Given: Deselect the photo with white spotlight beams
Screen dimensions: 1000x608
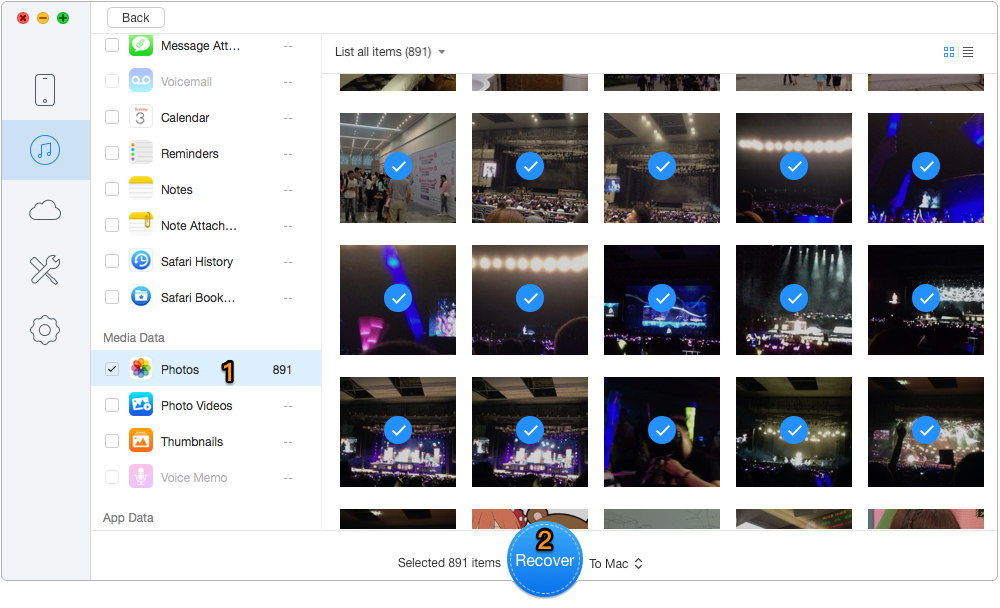Looking at the screenshot, I should pyautogui.click(x=794, y=300).
